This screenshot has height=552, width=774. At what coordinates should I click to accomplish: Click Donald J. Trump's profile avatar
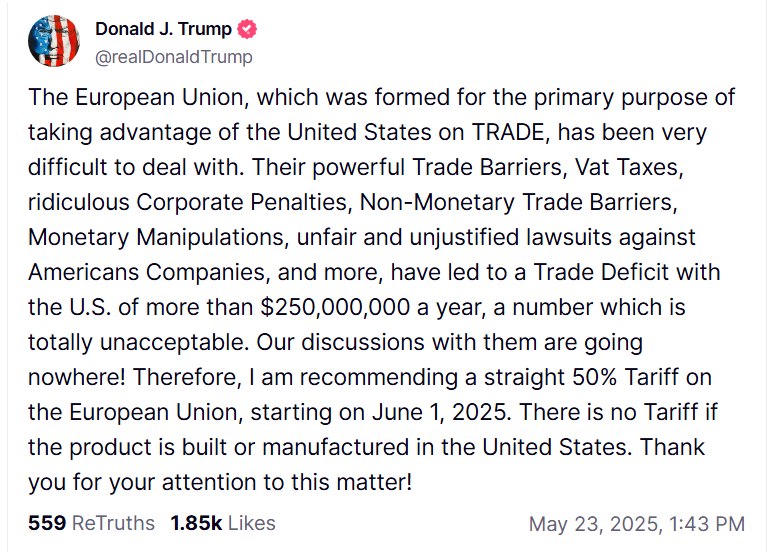pyautogui.click(x=54, y=41)
